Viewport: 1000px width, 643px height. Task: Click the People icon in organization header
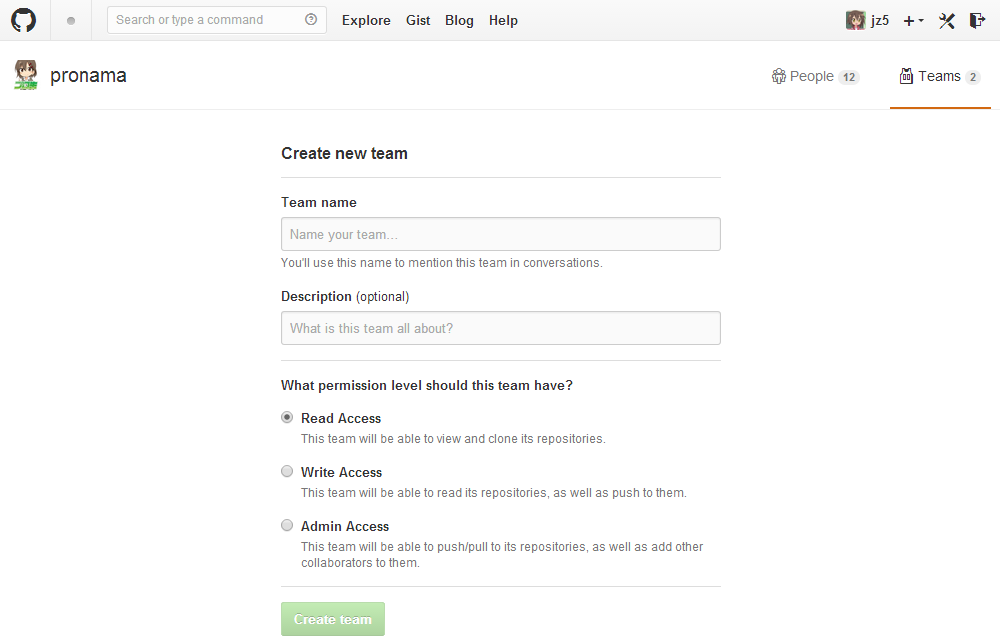(x=779, y=76)
